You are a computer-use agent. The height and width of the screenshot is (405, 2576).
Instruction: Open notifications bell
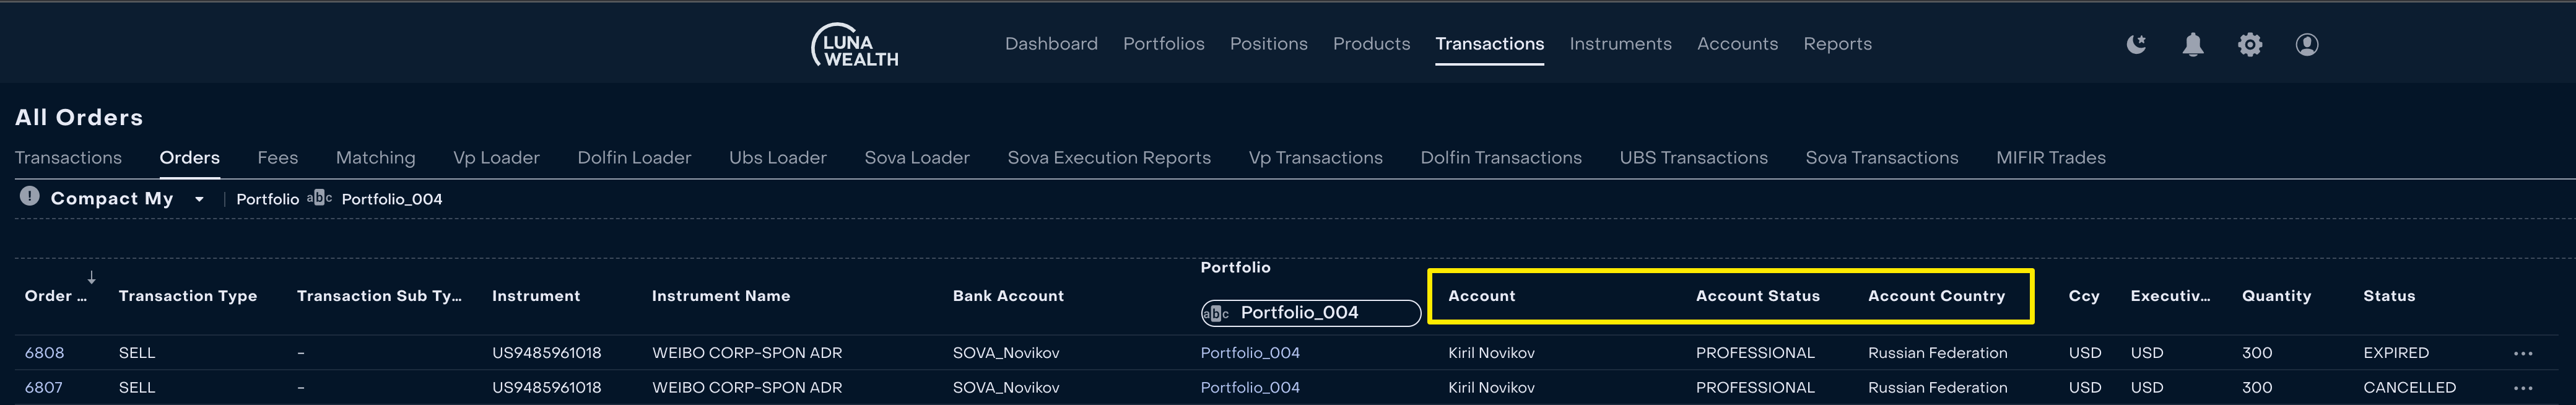coord(2193,44)
